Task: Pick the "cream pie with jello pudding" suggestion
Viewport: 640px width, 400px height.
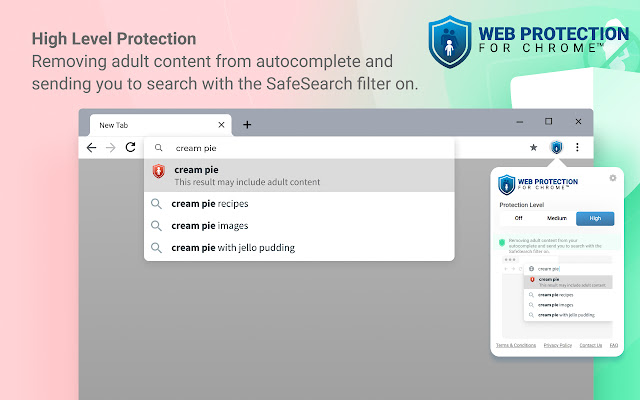Action: (233, 247)
